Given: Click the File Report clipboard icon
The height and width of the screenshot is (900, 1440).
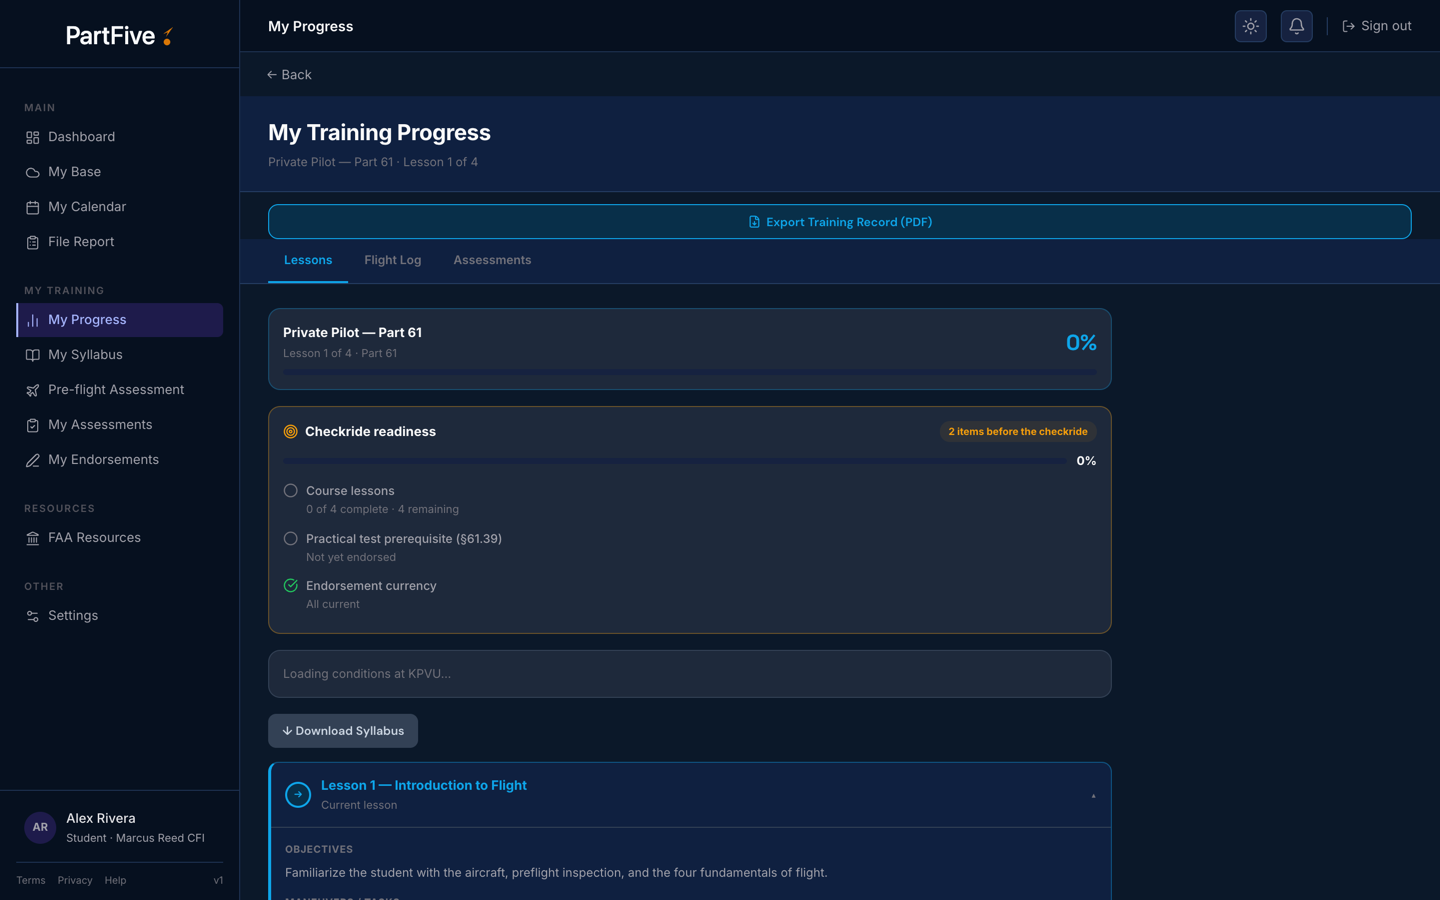Looking at the screenshot, I should pyautogui.click(x=33, y=242).
